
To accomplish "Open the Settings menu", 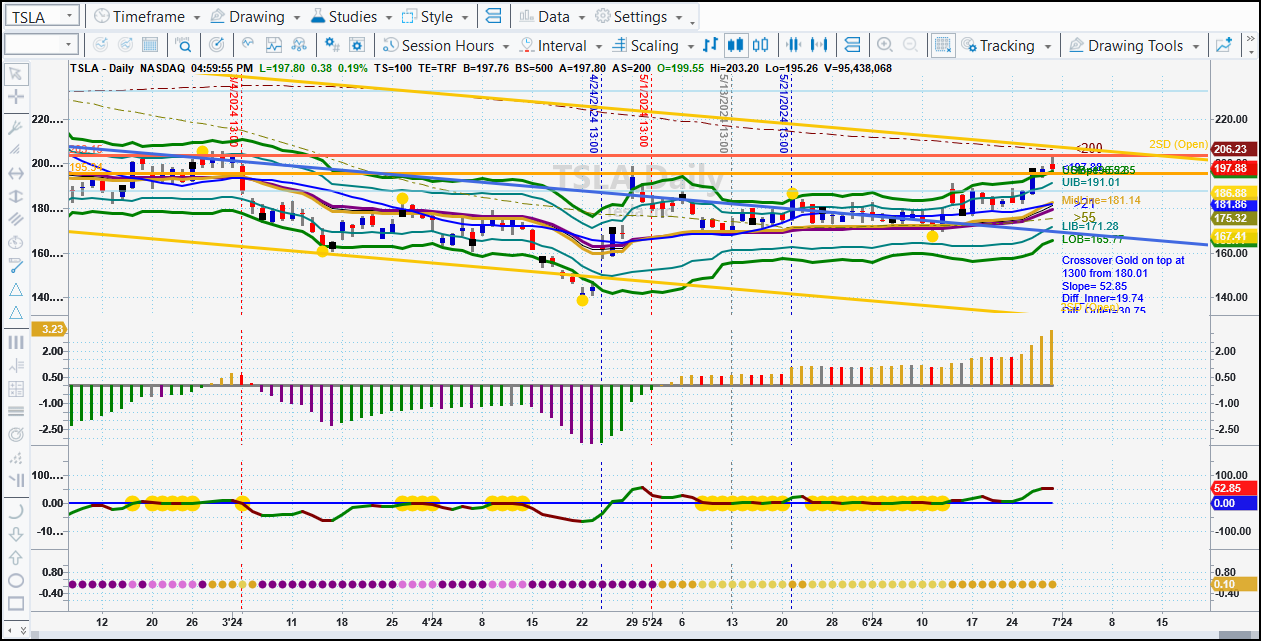I will pos(638,17).
